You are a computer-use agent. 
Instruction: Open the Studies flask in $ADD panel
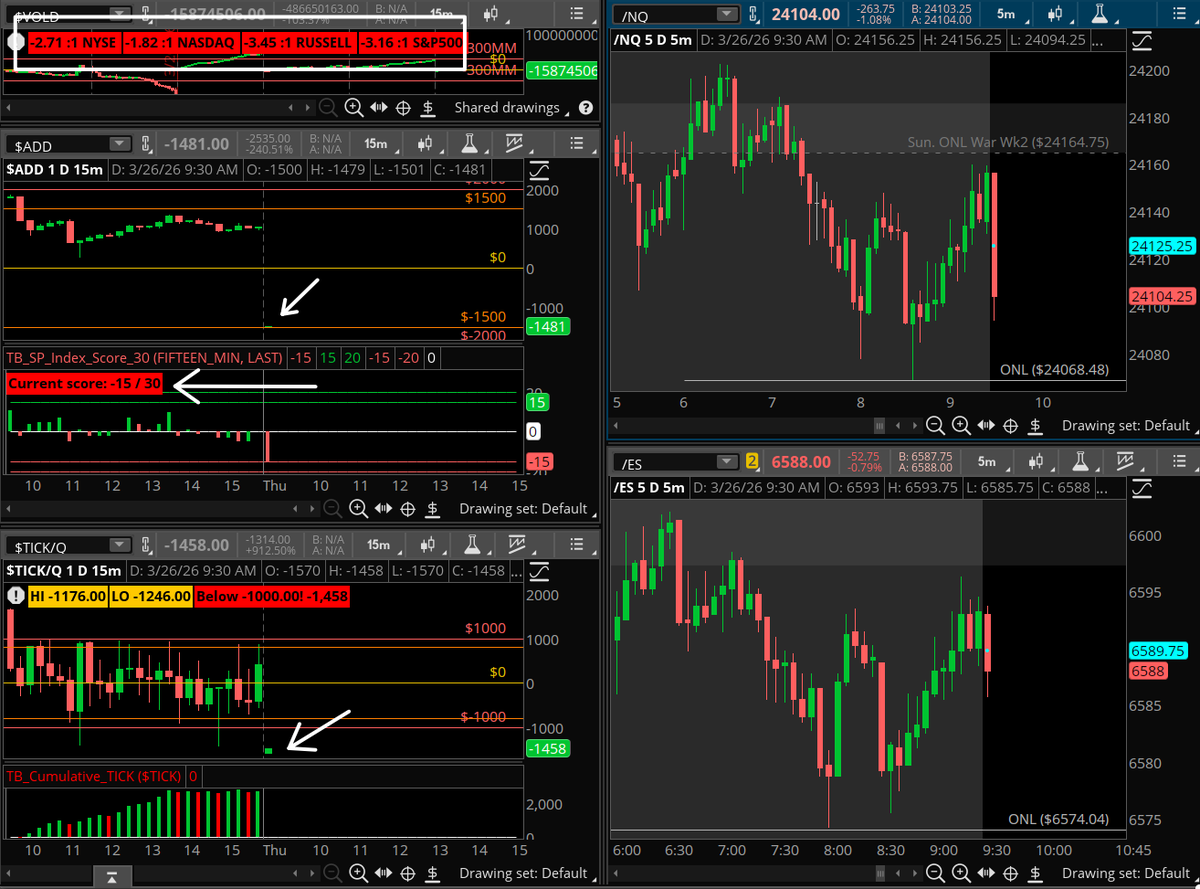click(471, 144)
